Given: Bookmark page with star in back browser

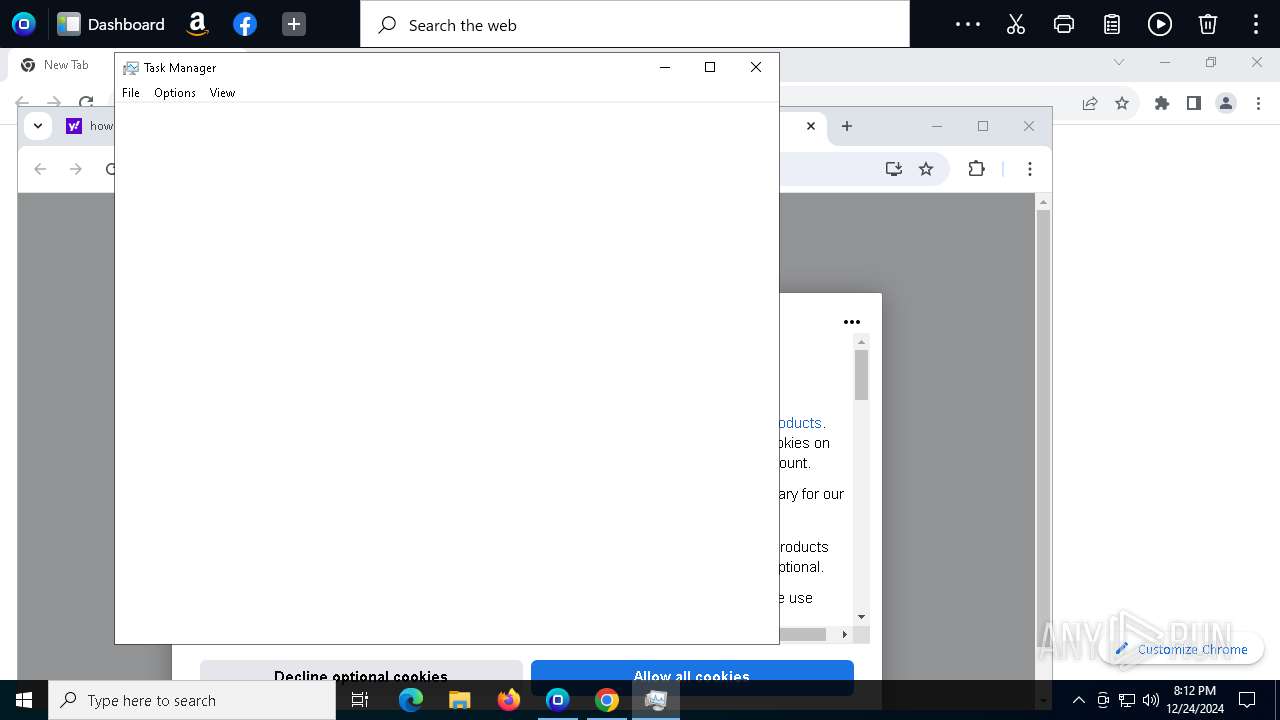Looking at the screenshot, I should click(1122, 103).
